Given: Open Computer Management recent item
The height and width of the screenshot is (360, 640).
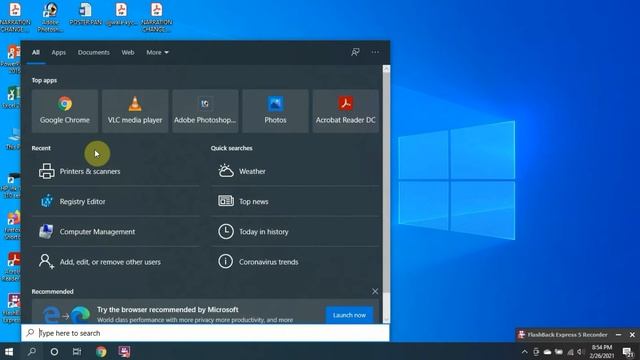Looking at the screenshot, I should point(116,232).
